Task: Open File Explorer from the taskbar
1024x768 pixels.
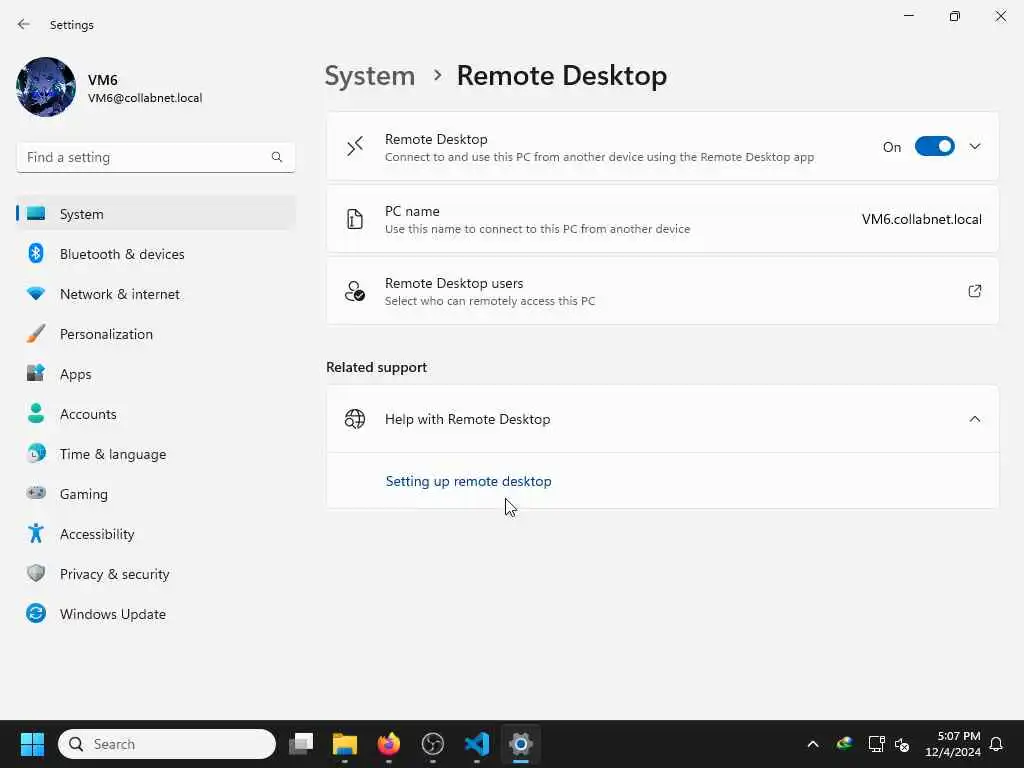Action: tap(345, 744)
